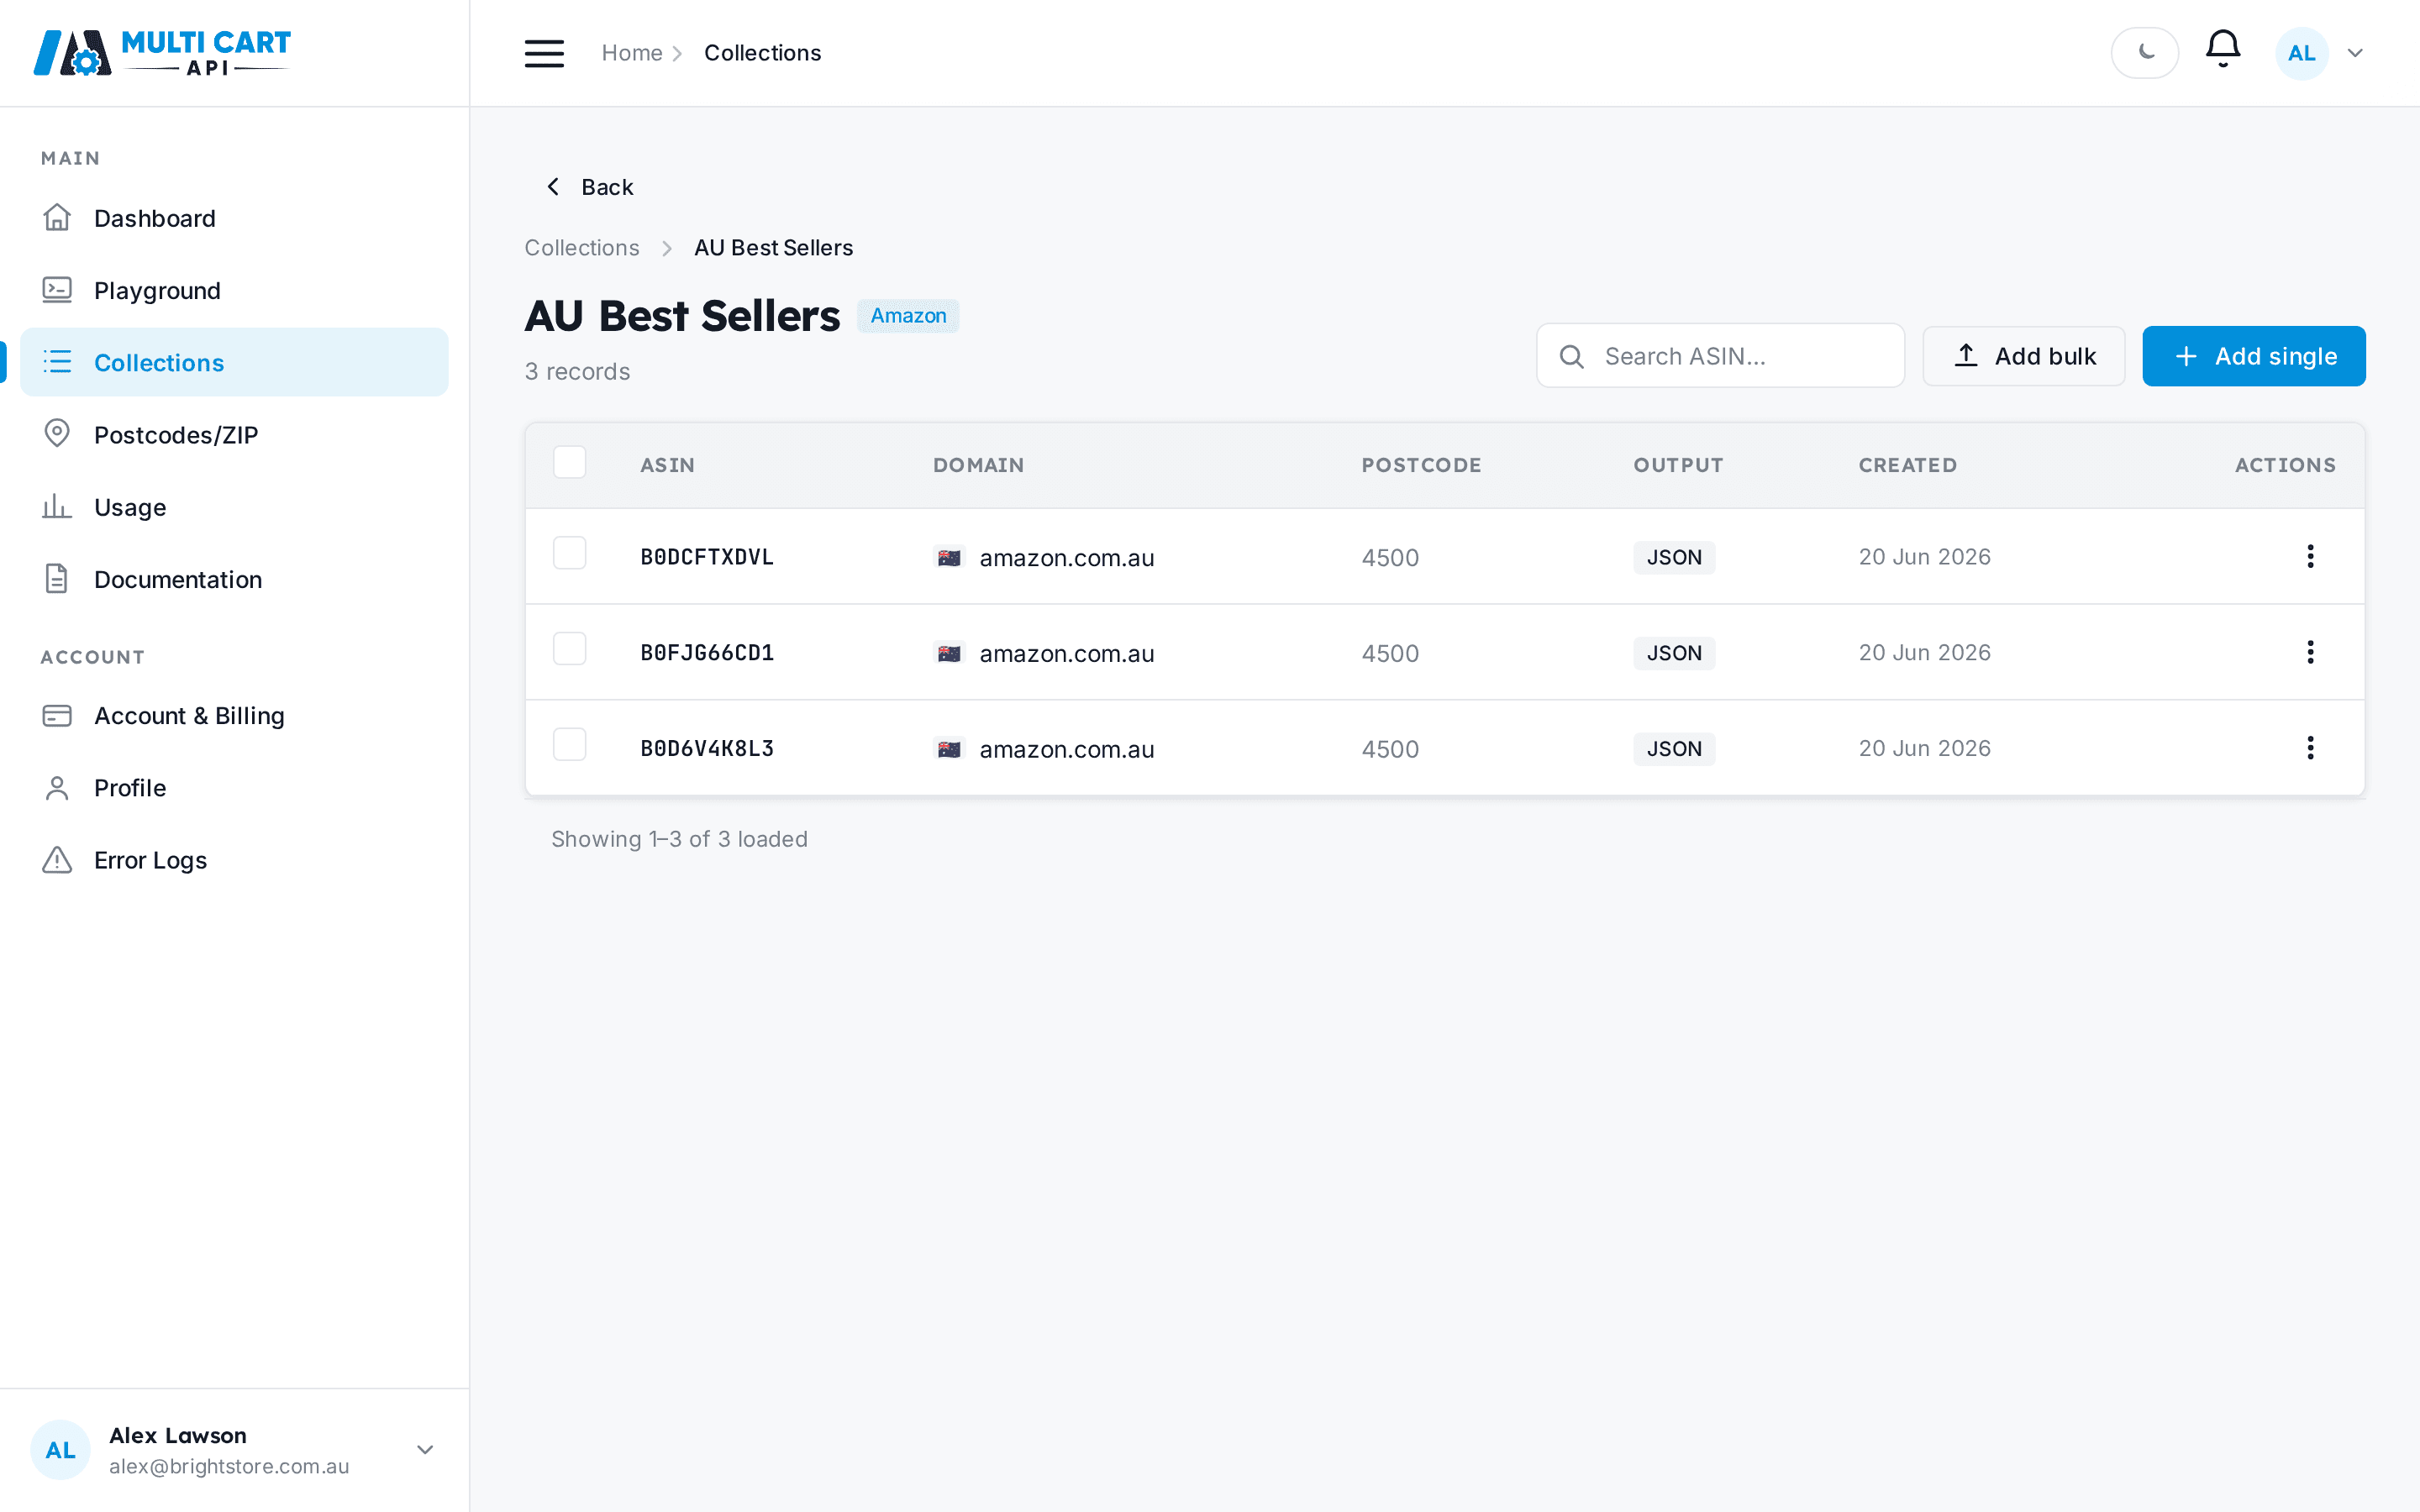Open the notifications bell
This screenshot has height=1512, width=2420.
[2222, 49]
